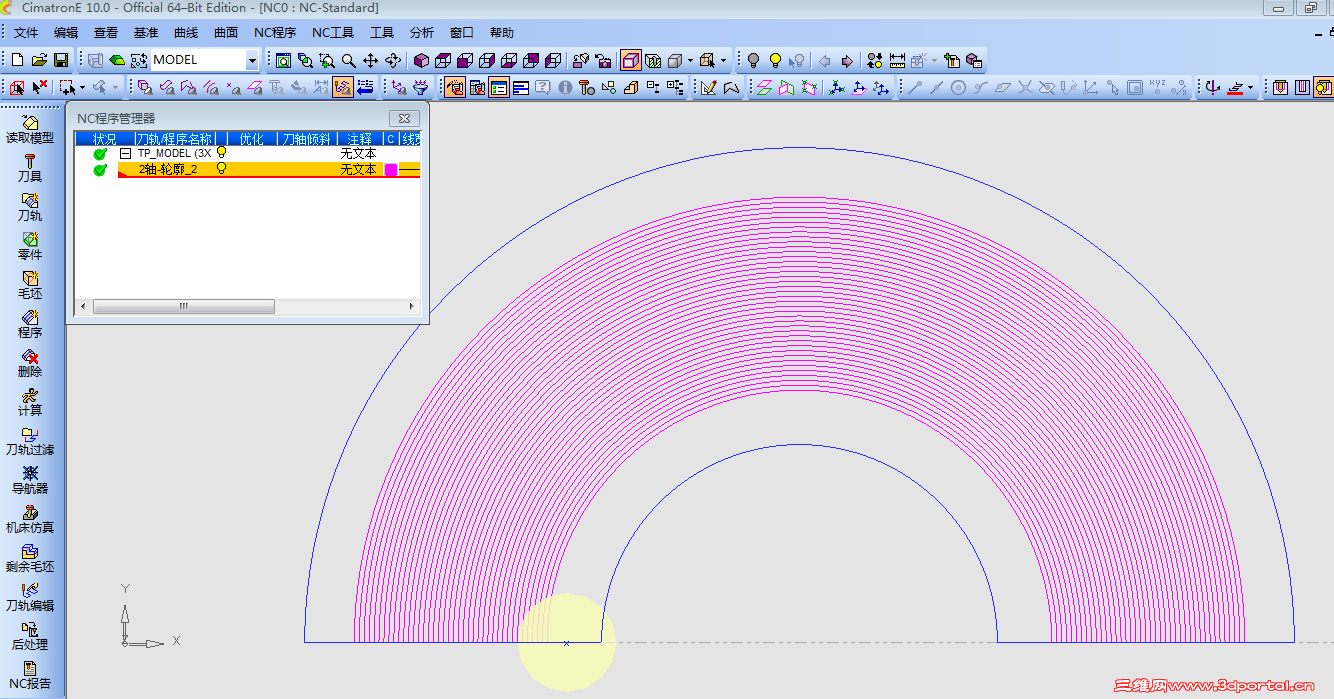Viewport: 1334px width, 699px height.
Task: Open the NC报告 report
Action: click(x=30, y=675)
